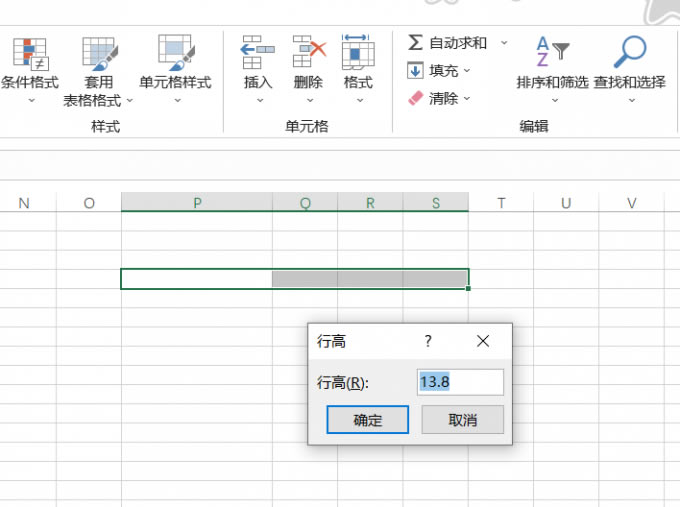Open the Format as Table icon

[x=98, y=54]
